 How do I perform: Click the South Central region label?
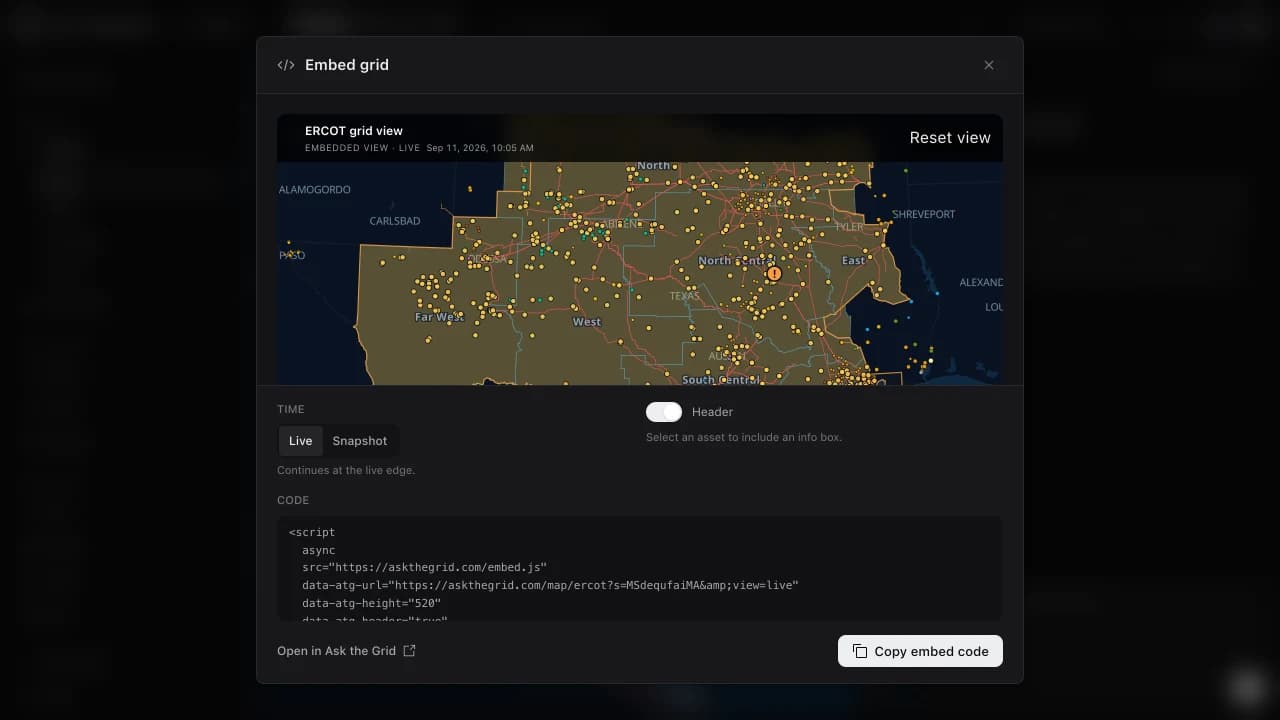click(x=722, y=380)
